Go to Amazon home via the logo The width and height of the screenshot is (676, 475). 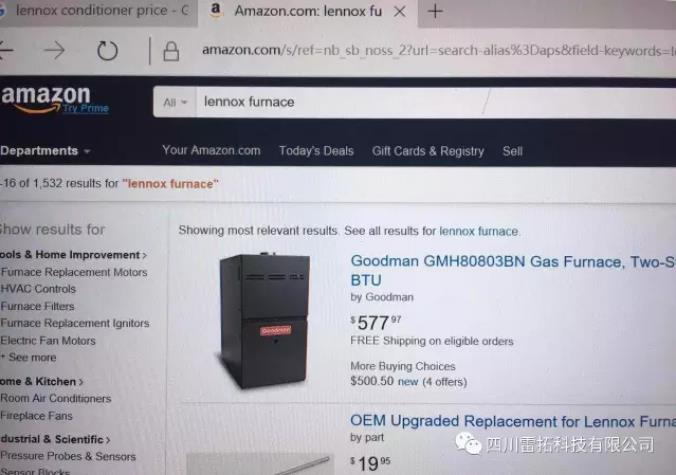point(46,96)
